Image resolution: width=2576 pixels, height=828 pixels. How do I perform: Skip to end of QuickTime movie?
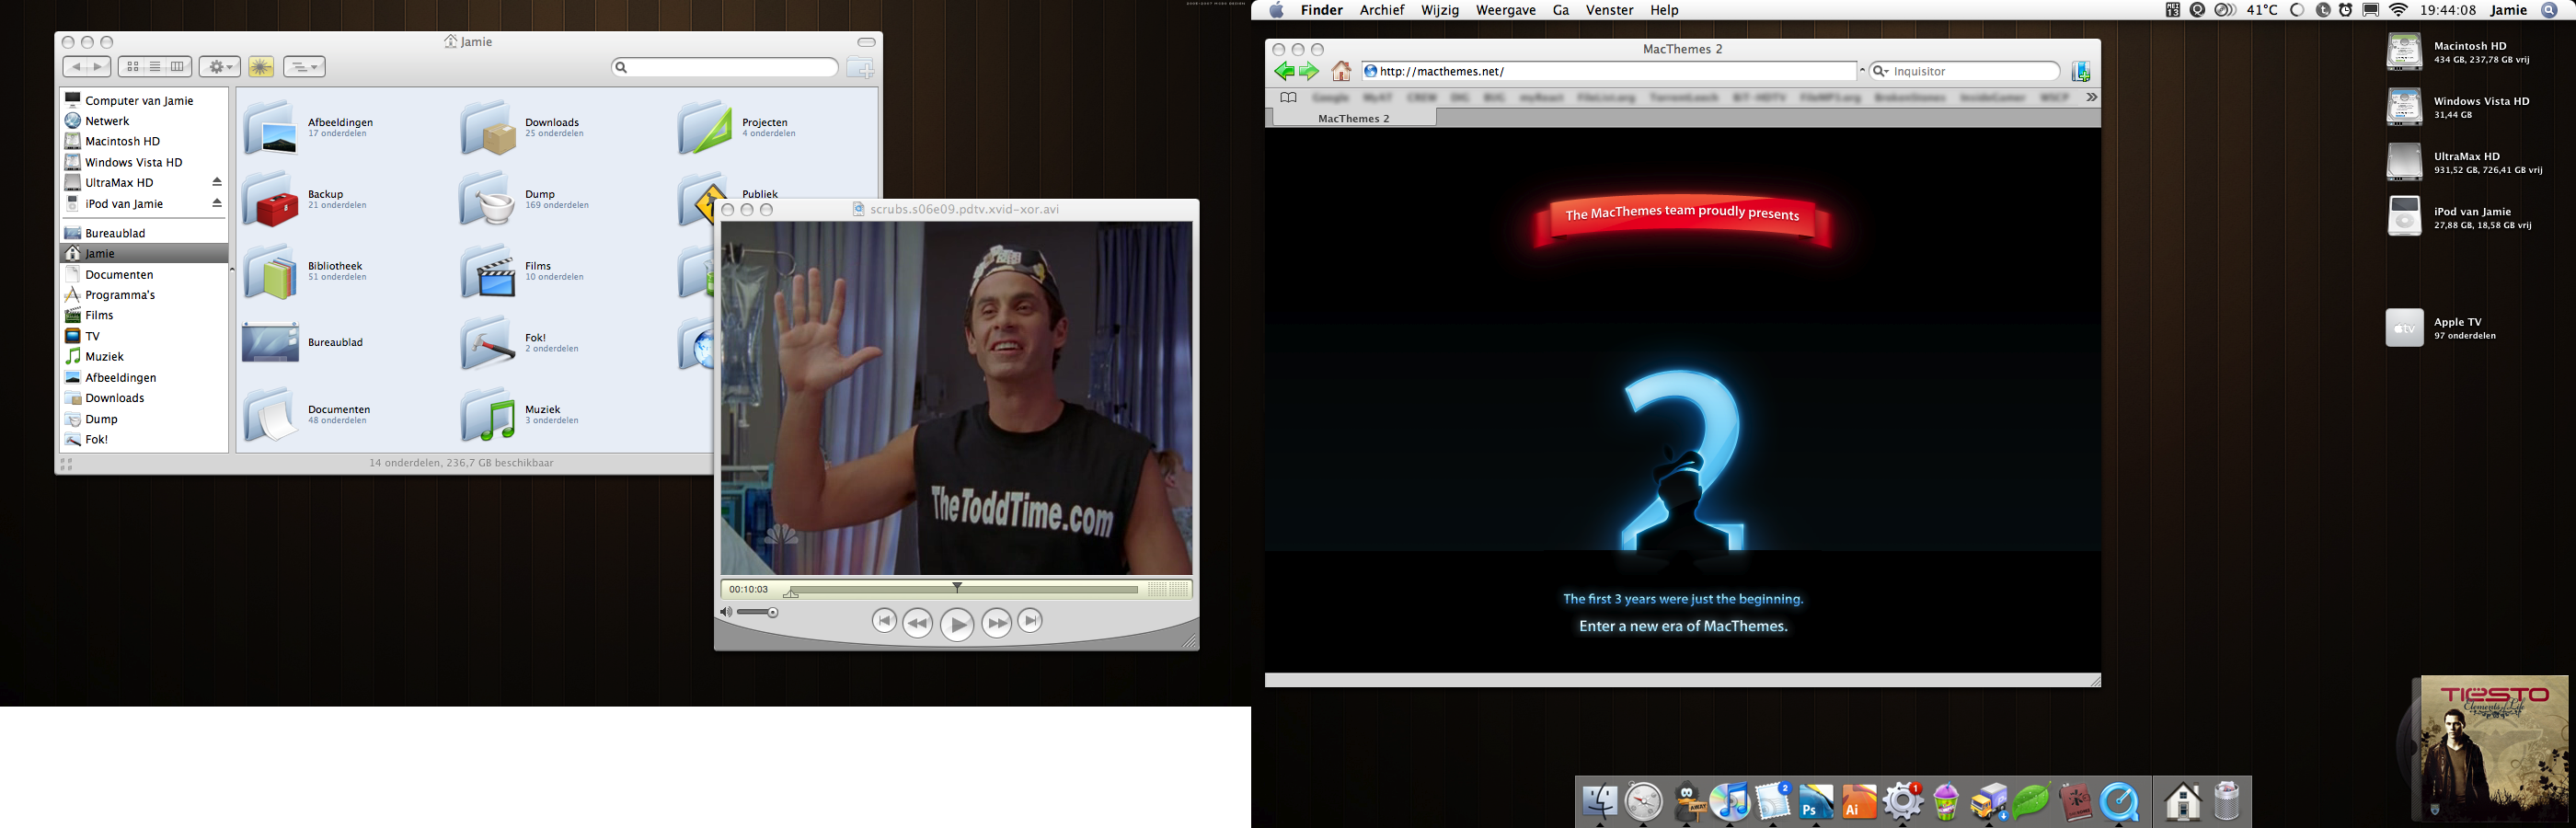coord(1030,621)
